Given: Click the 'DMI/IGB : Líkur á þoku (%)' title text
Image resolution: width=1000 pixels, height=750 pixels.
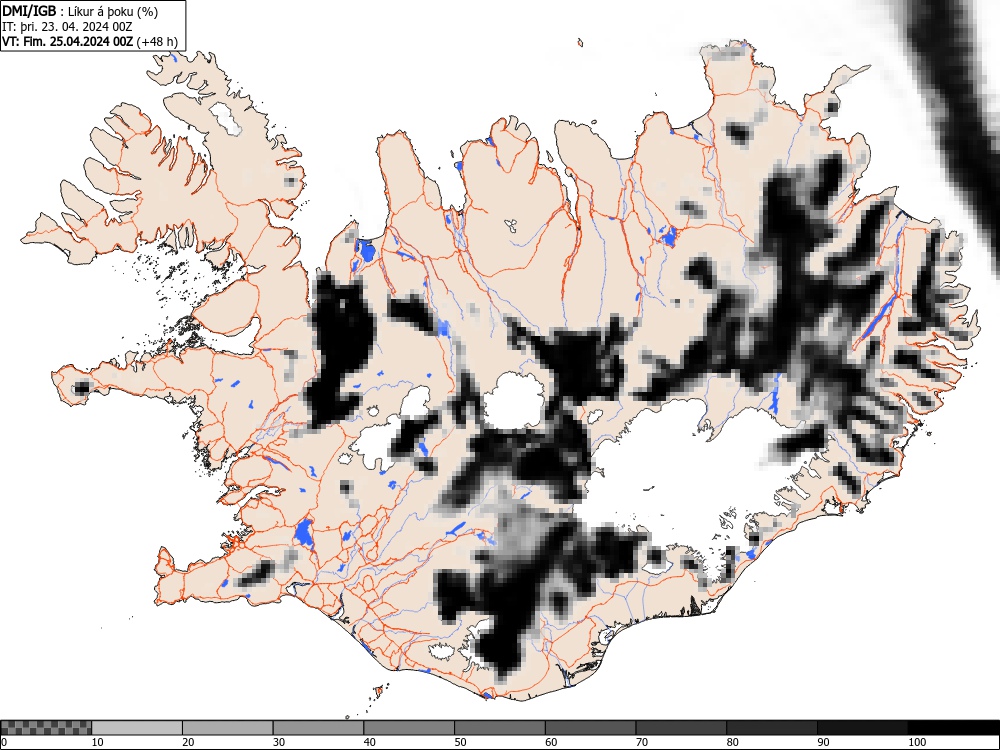Looking at the screenshot, I should tap(80, 11).
